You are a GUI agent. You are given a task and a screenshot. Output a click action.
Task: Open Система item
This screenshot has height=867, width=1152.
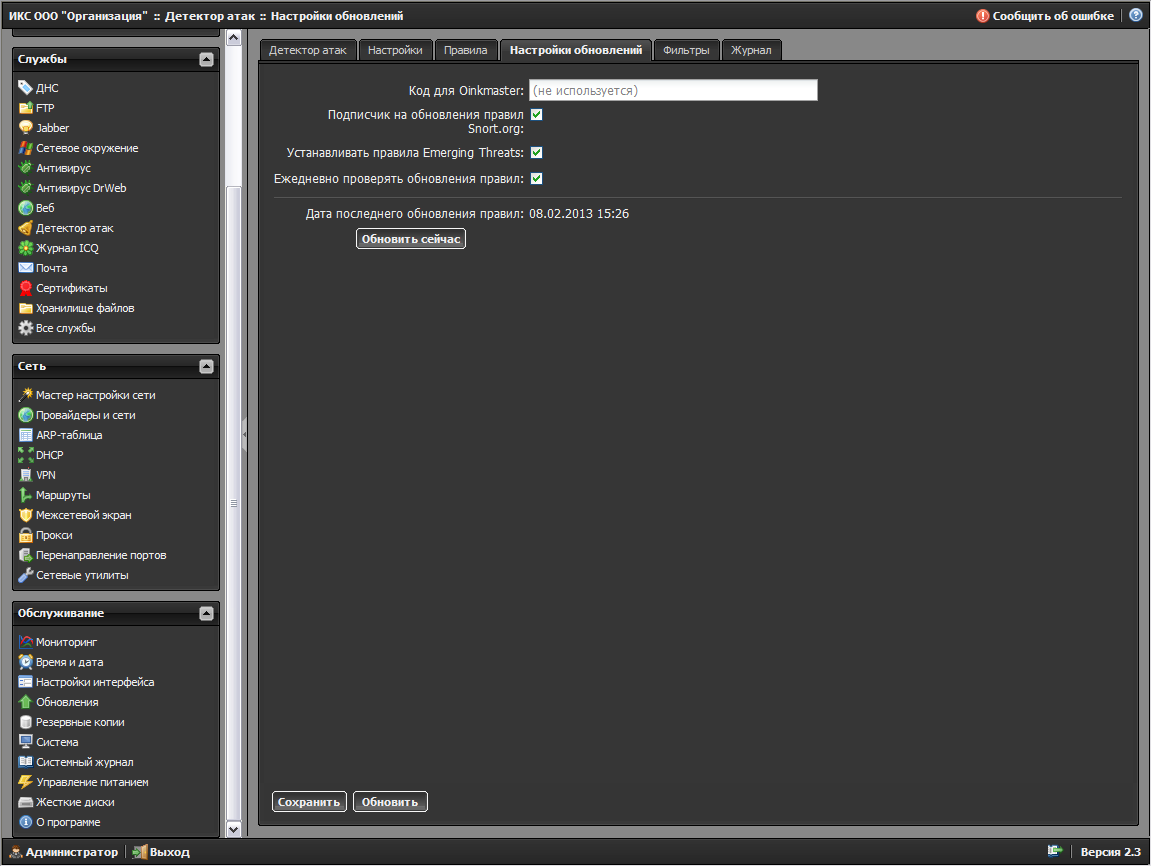[48, 742]
